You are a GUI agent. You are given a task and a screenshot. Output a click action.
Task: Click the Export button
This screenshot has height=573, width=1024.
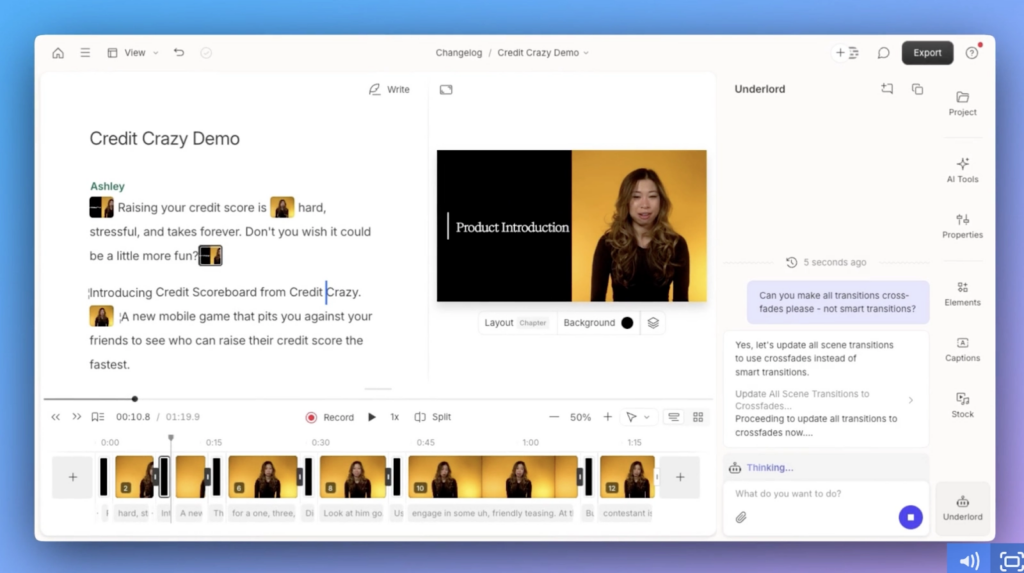point(927,53)
